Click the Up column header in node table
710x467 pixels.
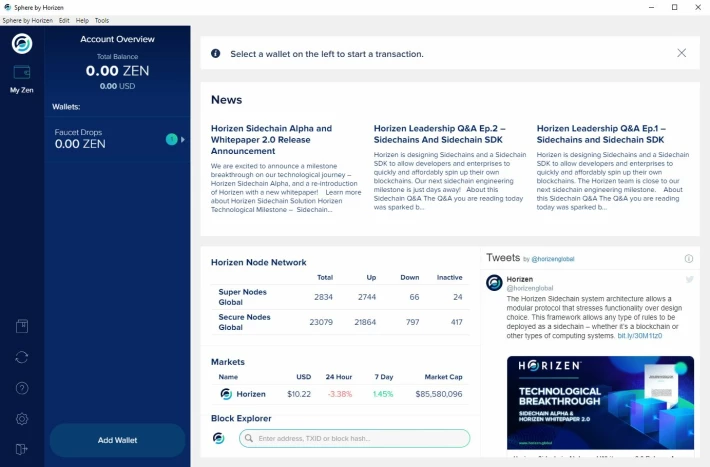pyautogui.click(x=371, y=277)
